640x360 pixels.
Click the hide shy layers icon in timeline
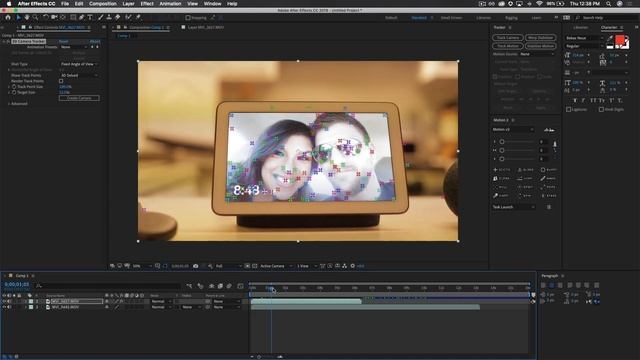click(211, 286)
